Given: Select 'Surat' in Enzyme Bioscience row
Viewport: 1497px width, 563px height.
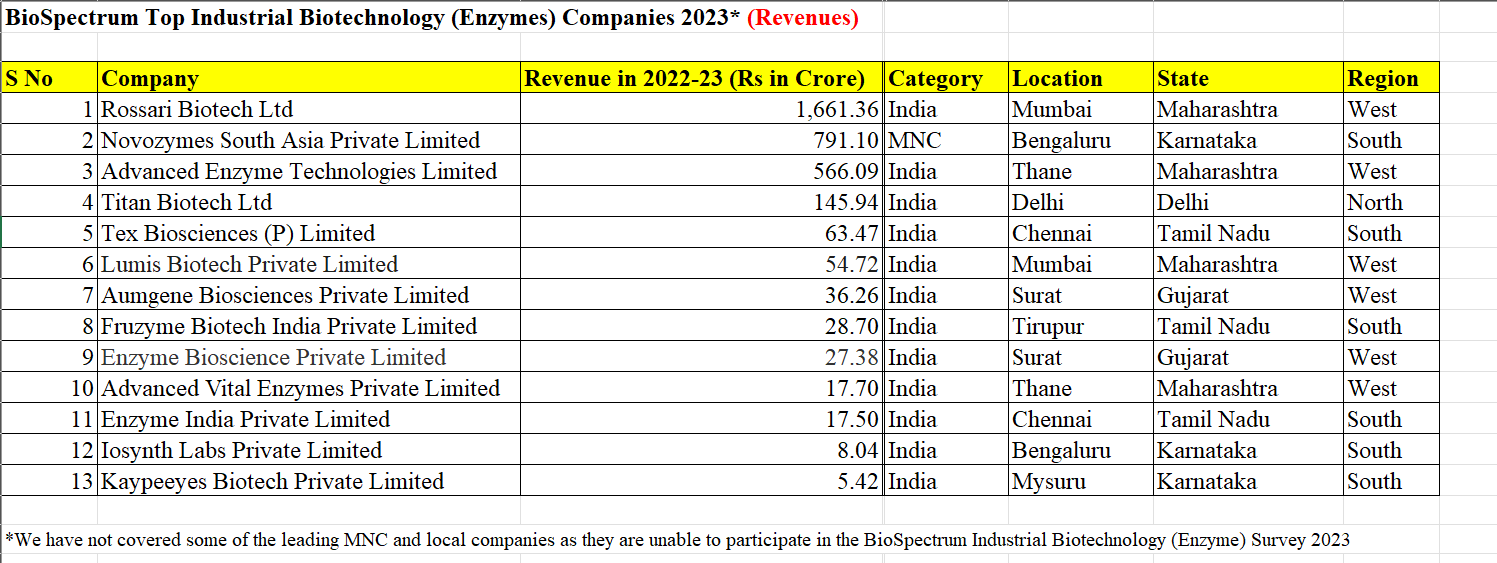Looking at the screenshot, I should pos(1082,357).
